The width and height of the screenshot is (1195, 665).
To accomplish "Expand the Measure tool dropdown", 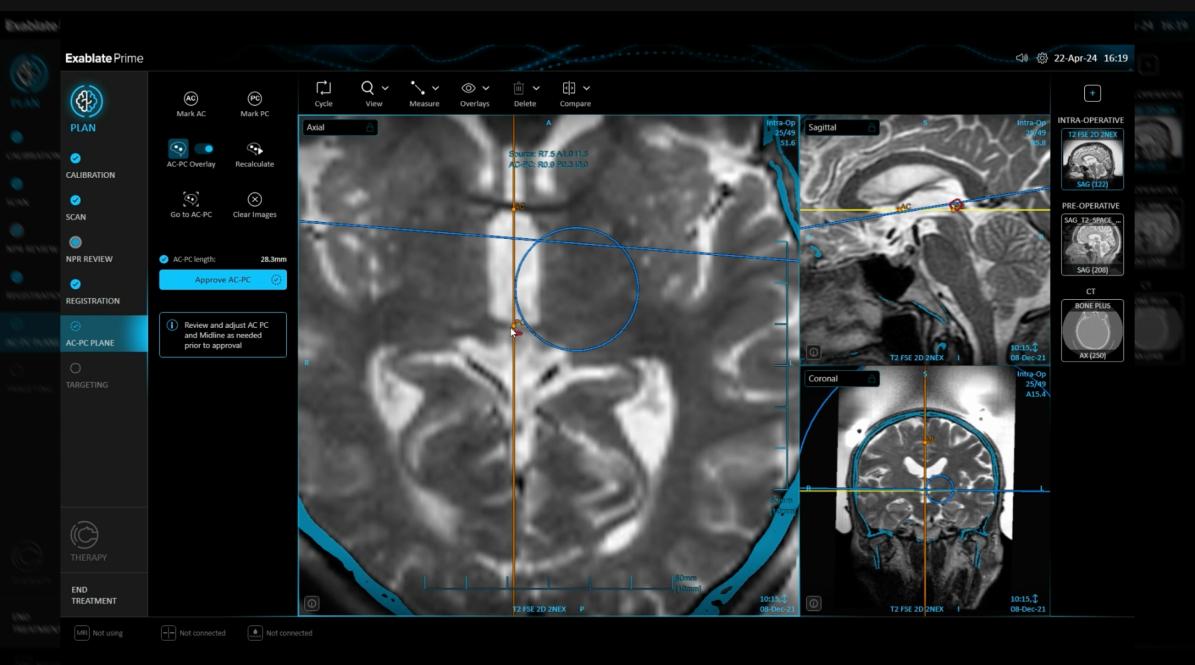I will point(435,88).
